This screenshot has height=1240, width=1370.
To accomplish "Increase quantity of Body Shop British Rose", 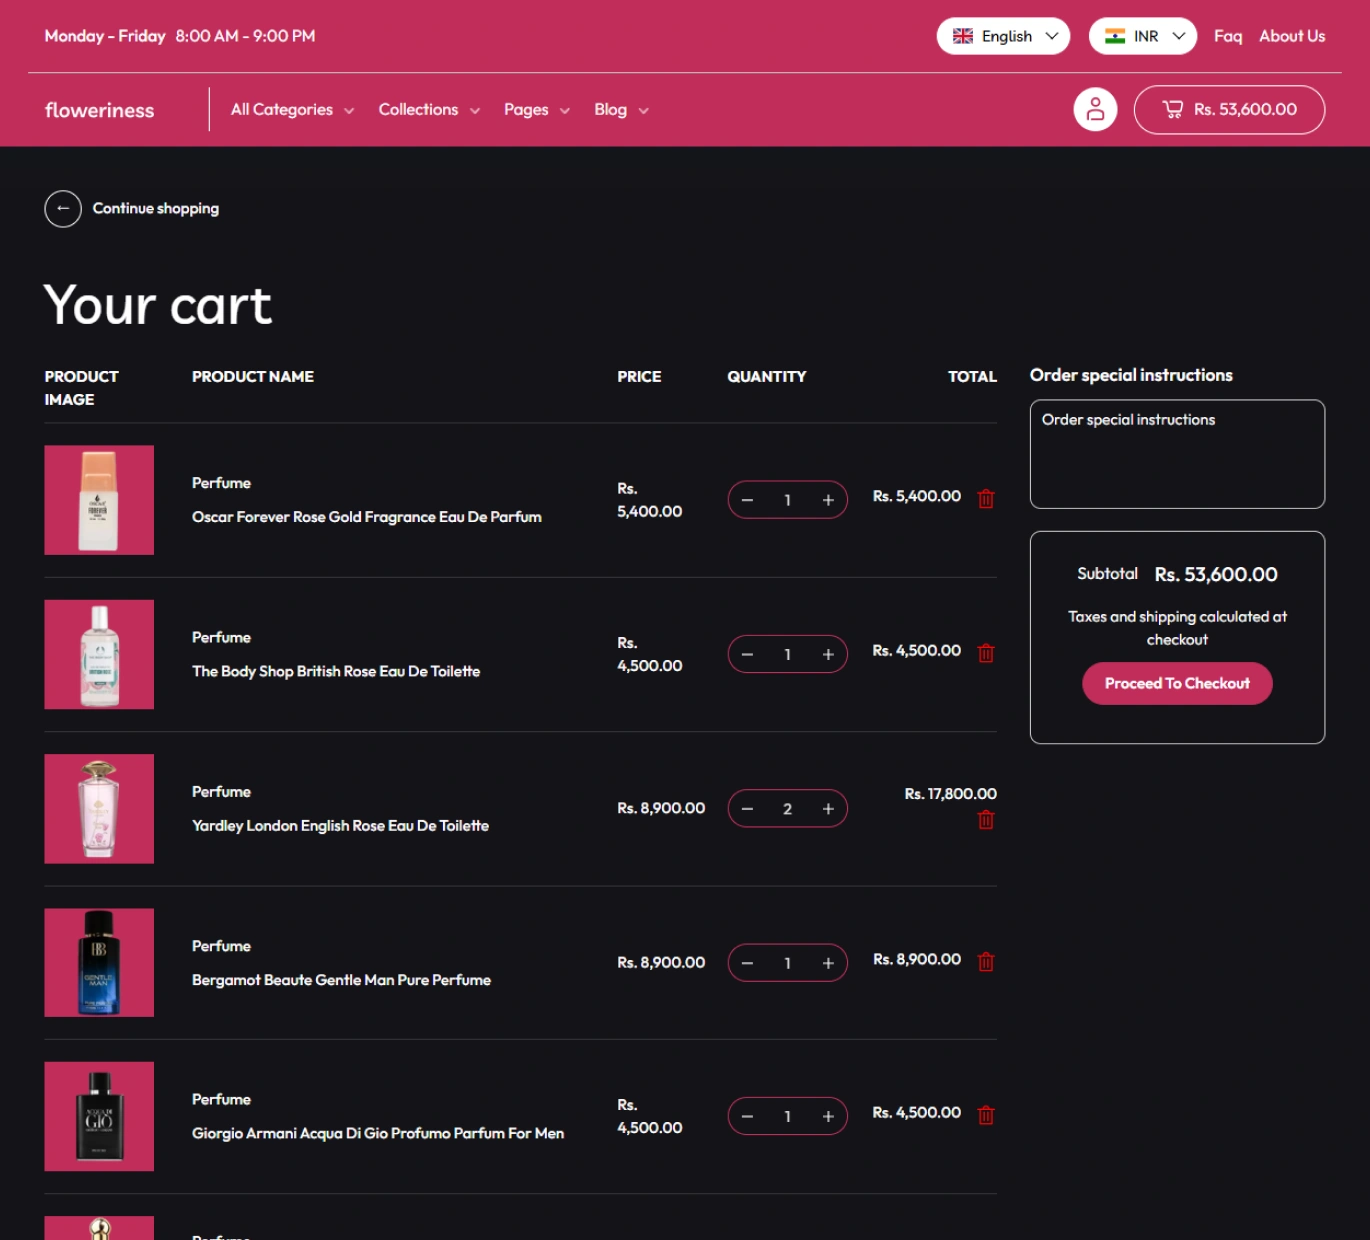I will click(x=828, y=654).
